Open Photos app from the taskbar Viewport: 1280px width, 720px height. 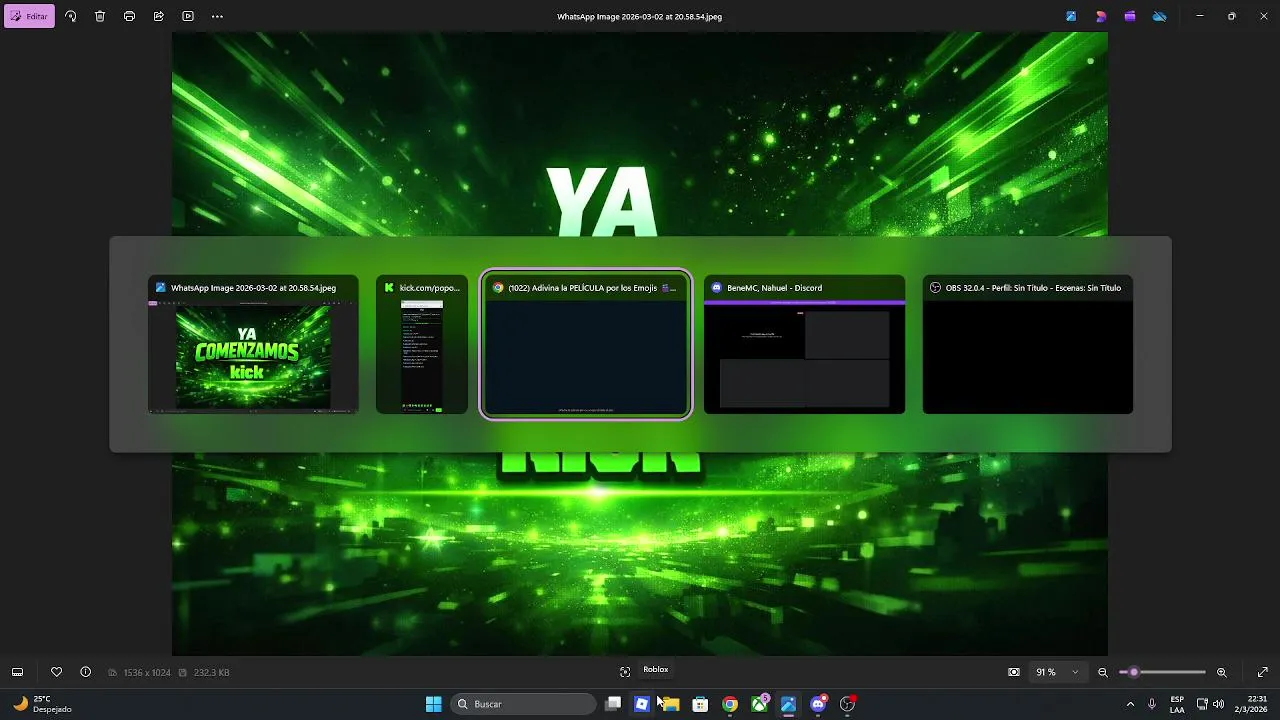789,704
